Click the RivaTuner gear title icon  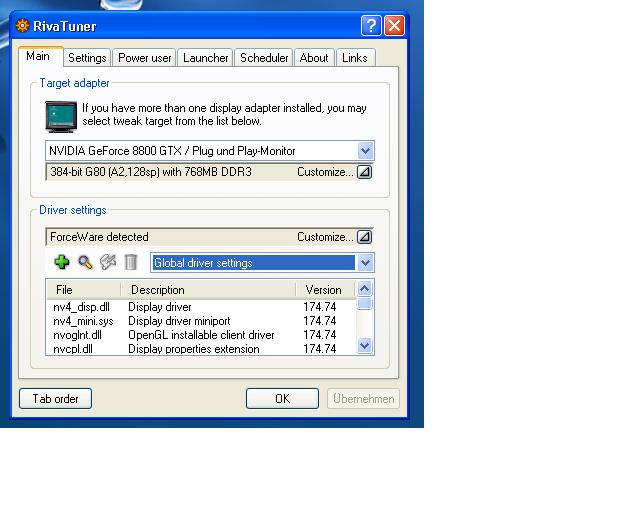coord(22,26)
